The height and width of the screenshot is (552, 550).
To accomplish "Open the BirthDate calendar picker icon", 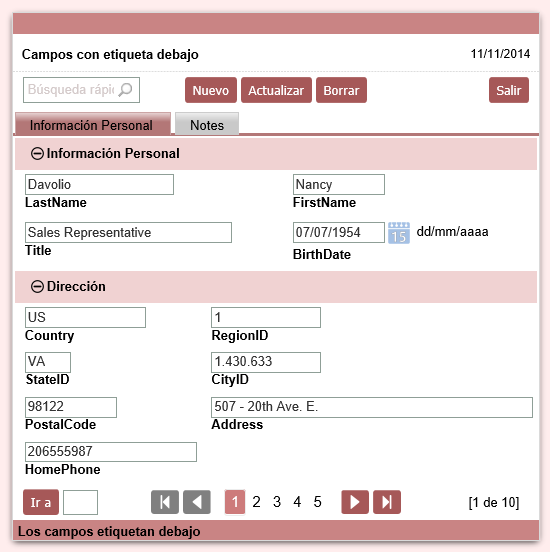I will click(399, 233).
